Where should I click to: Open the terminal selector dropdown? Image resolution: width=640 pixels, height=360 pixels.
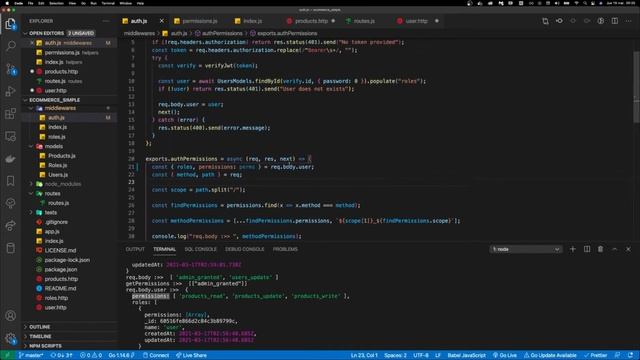tap(526, 249)
